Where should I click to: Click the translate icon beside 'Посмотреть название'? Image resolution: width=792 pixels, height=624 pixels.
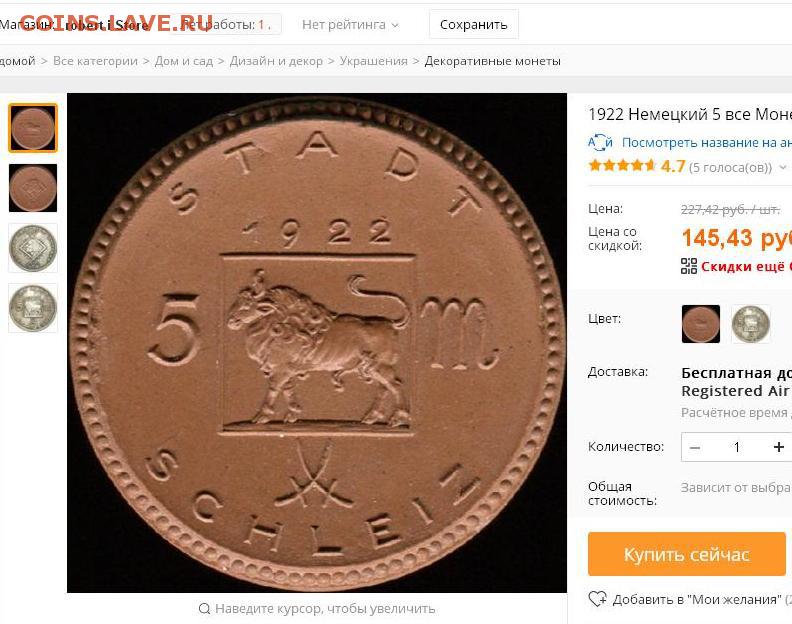[600, 142]
